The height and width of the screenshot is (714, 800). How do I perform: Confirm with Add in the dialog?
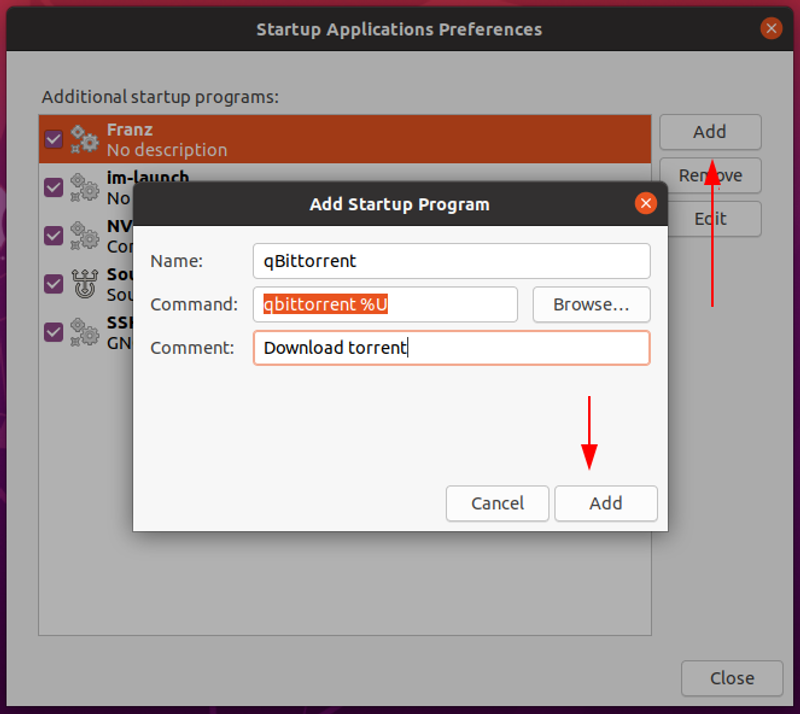(x=606, y=503)
